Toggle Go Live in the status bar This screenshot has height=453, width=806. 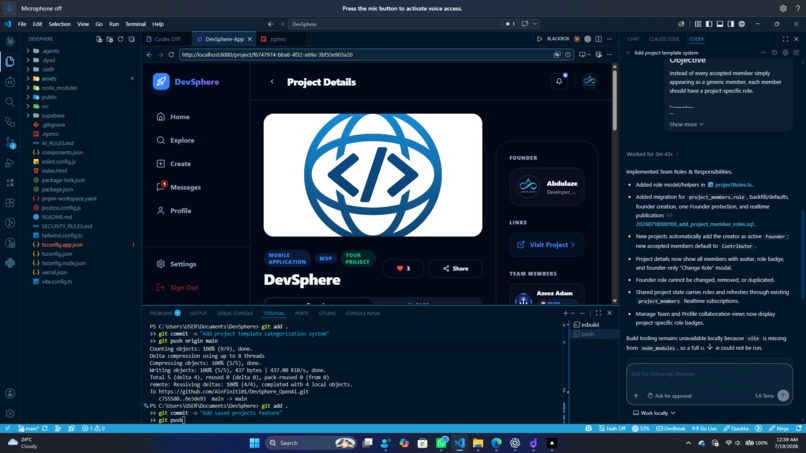click(704, 428)
